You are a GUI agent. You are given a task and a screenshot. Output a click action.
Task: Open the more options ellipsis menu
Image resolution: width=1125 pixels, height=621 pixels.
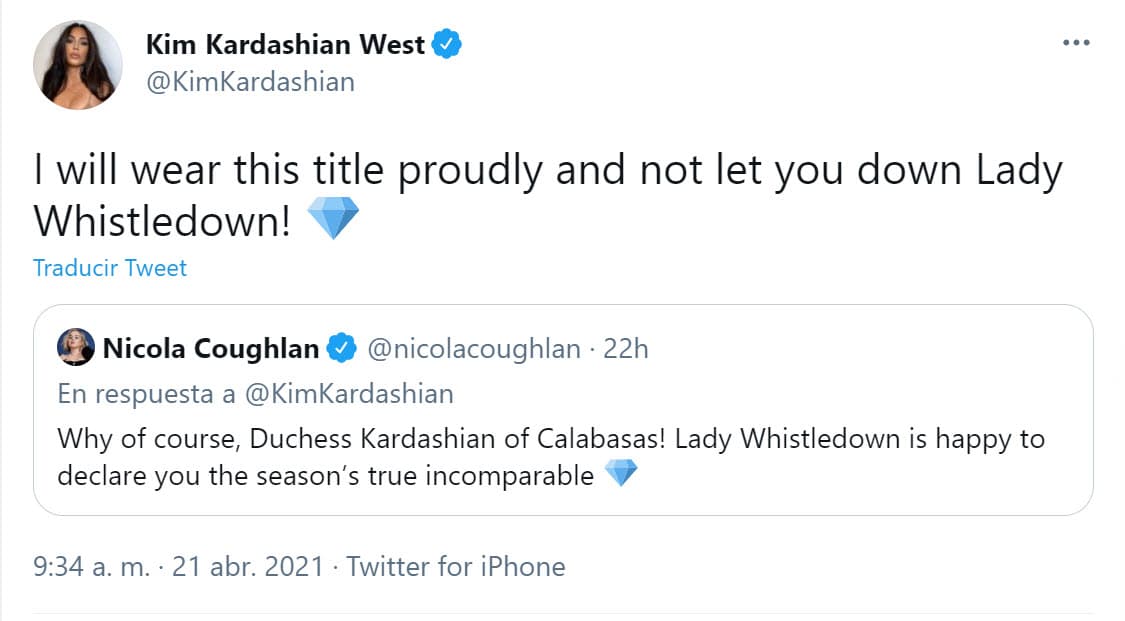1077,42
